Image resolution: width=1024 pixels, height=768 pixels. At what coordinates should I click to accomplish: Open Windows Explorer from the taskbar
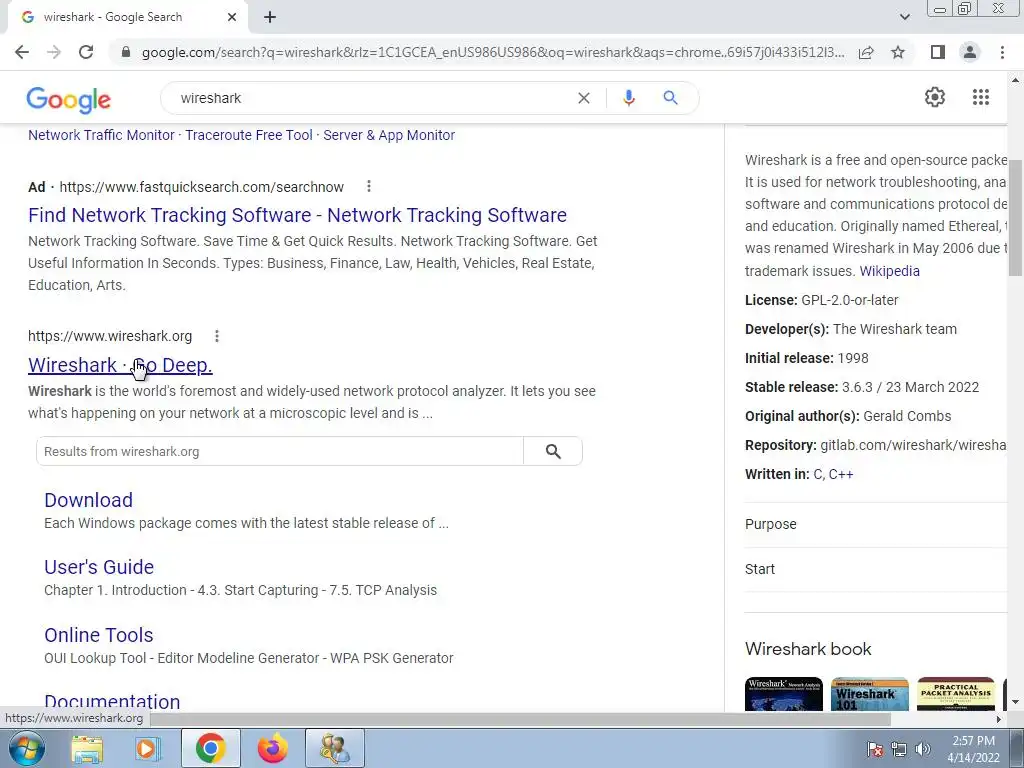pyautogui.click(x=88, y=749)
